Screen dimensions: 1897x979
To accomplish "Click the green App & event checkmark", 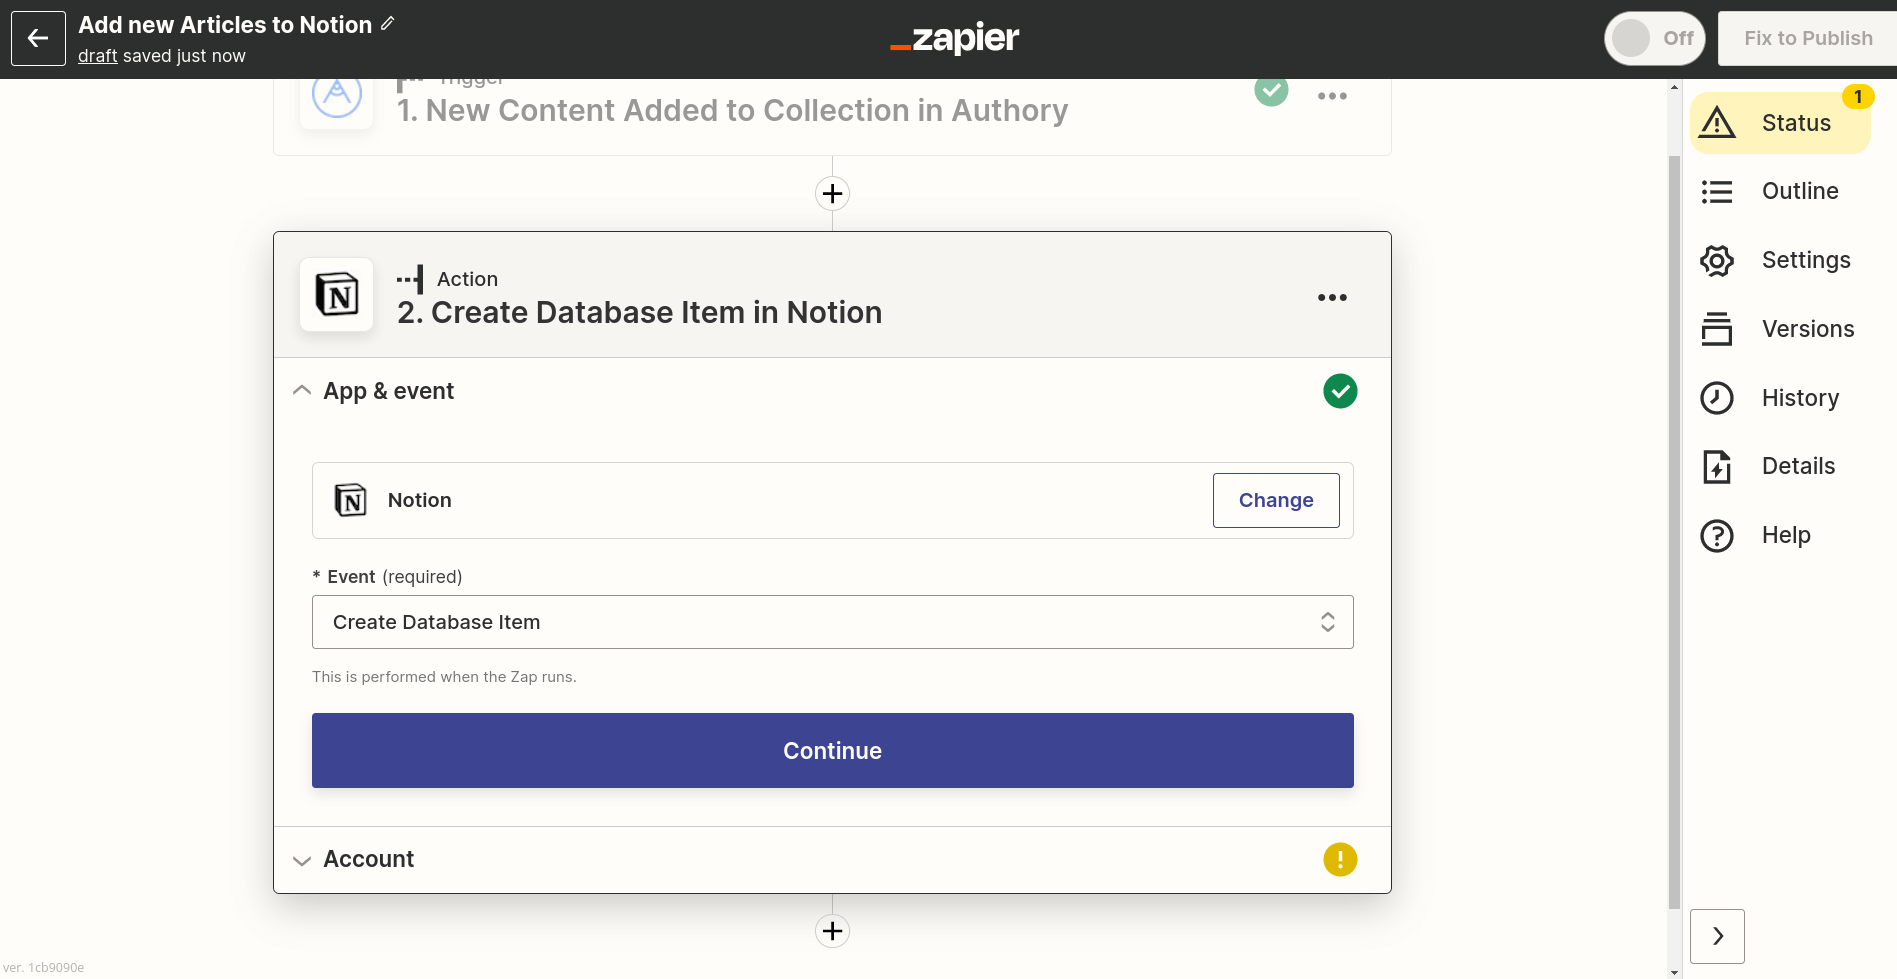I will pyautogui.click(x=1340, y=390).
